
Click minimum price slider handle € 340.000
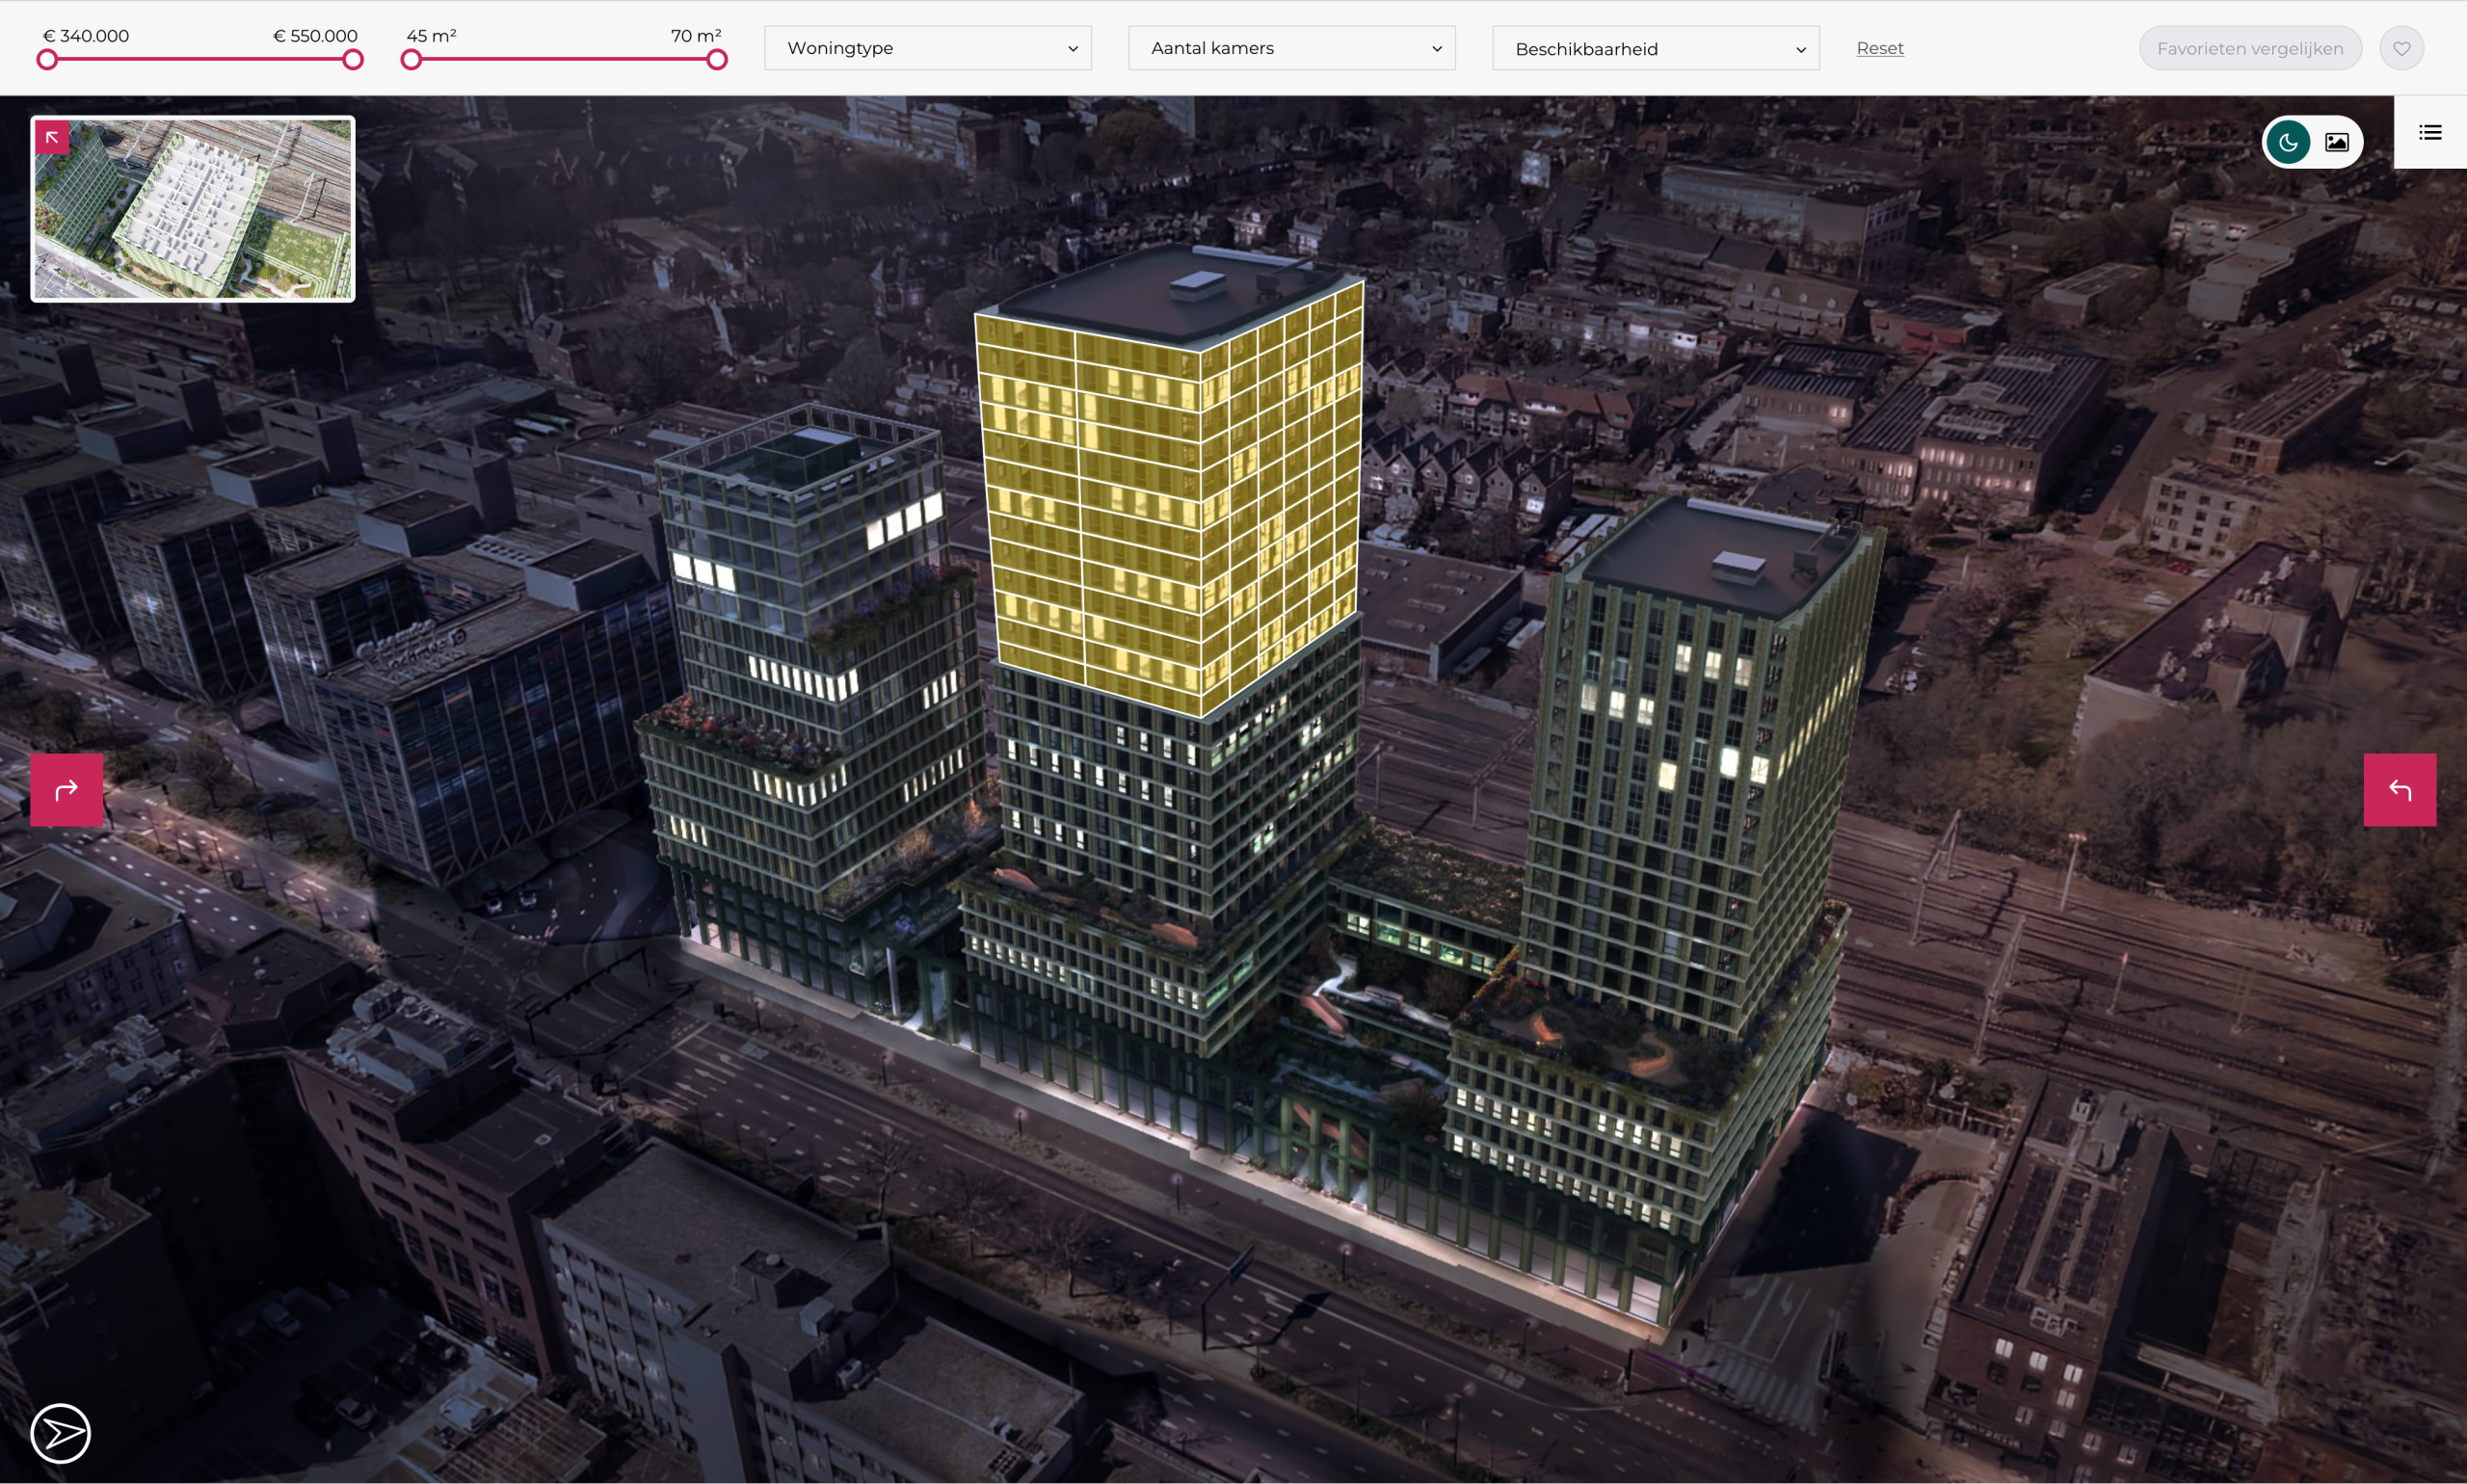pyautogui.click(x=47, y=60)
